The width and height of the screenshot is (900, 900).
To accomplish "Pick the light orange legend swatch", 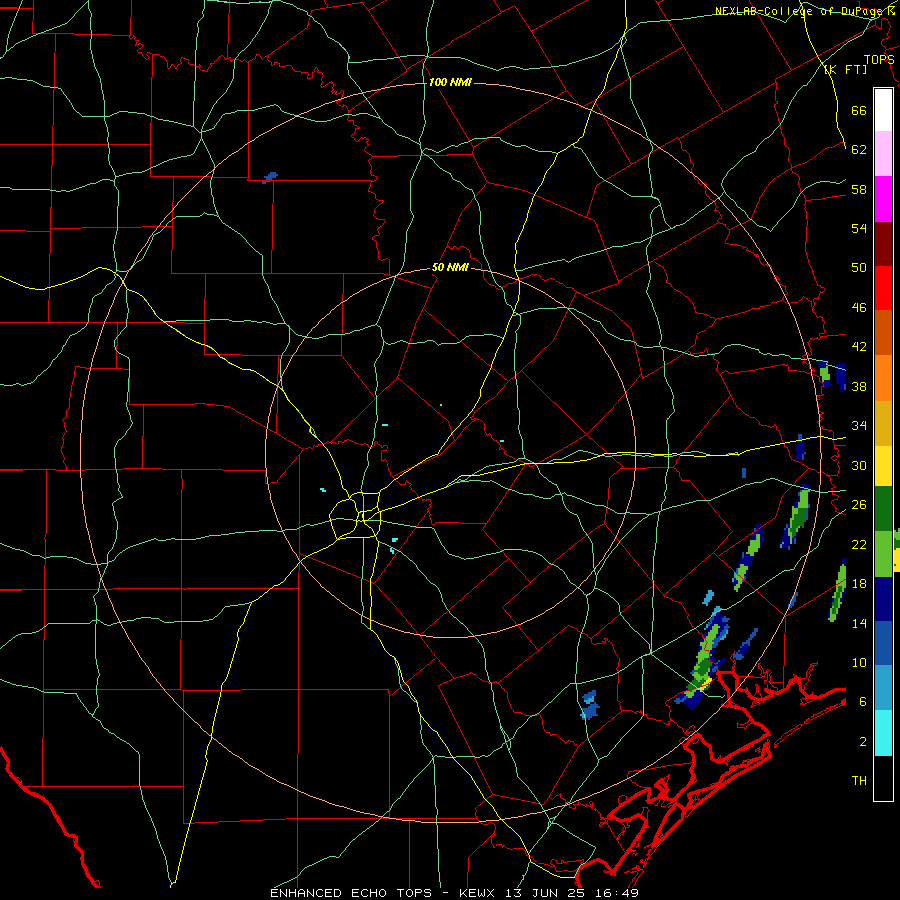I will click(883, 378).
